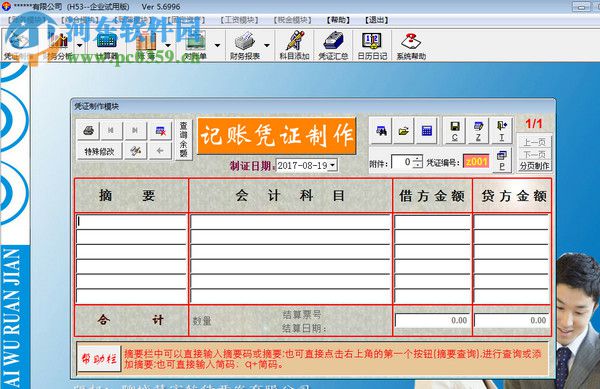Click the 借方金额 column header
Viewport: 600px width, 389px height.
pyautogui.click(x=432, y=195)
